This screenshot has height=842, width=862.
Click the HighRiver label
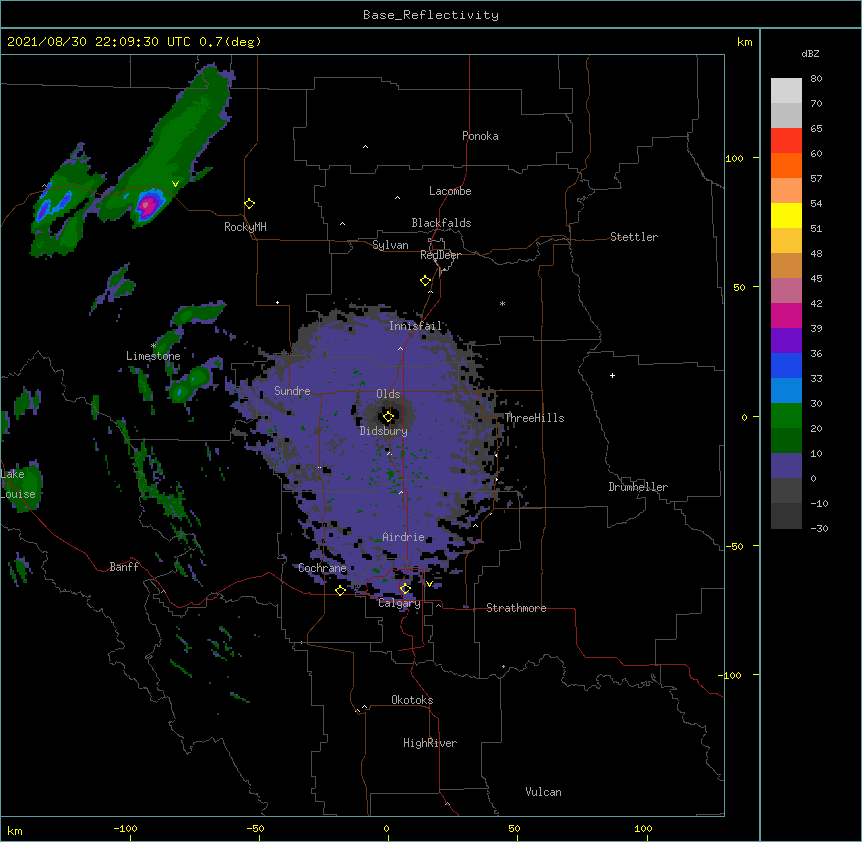(429, 743)
